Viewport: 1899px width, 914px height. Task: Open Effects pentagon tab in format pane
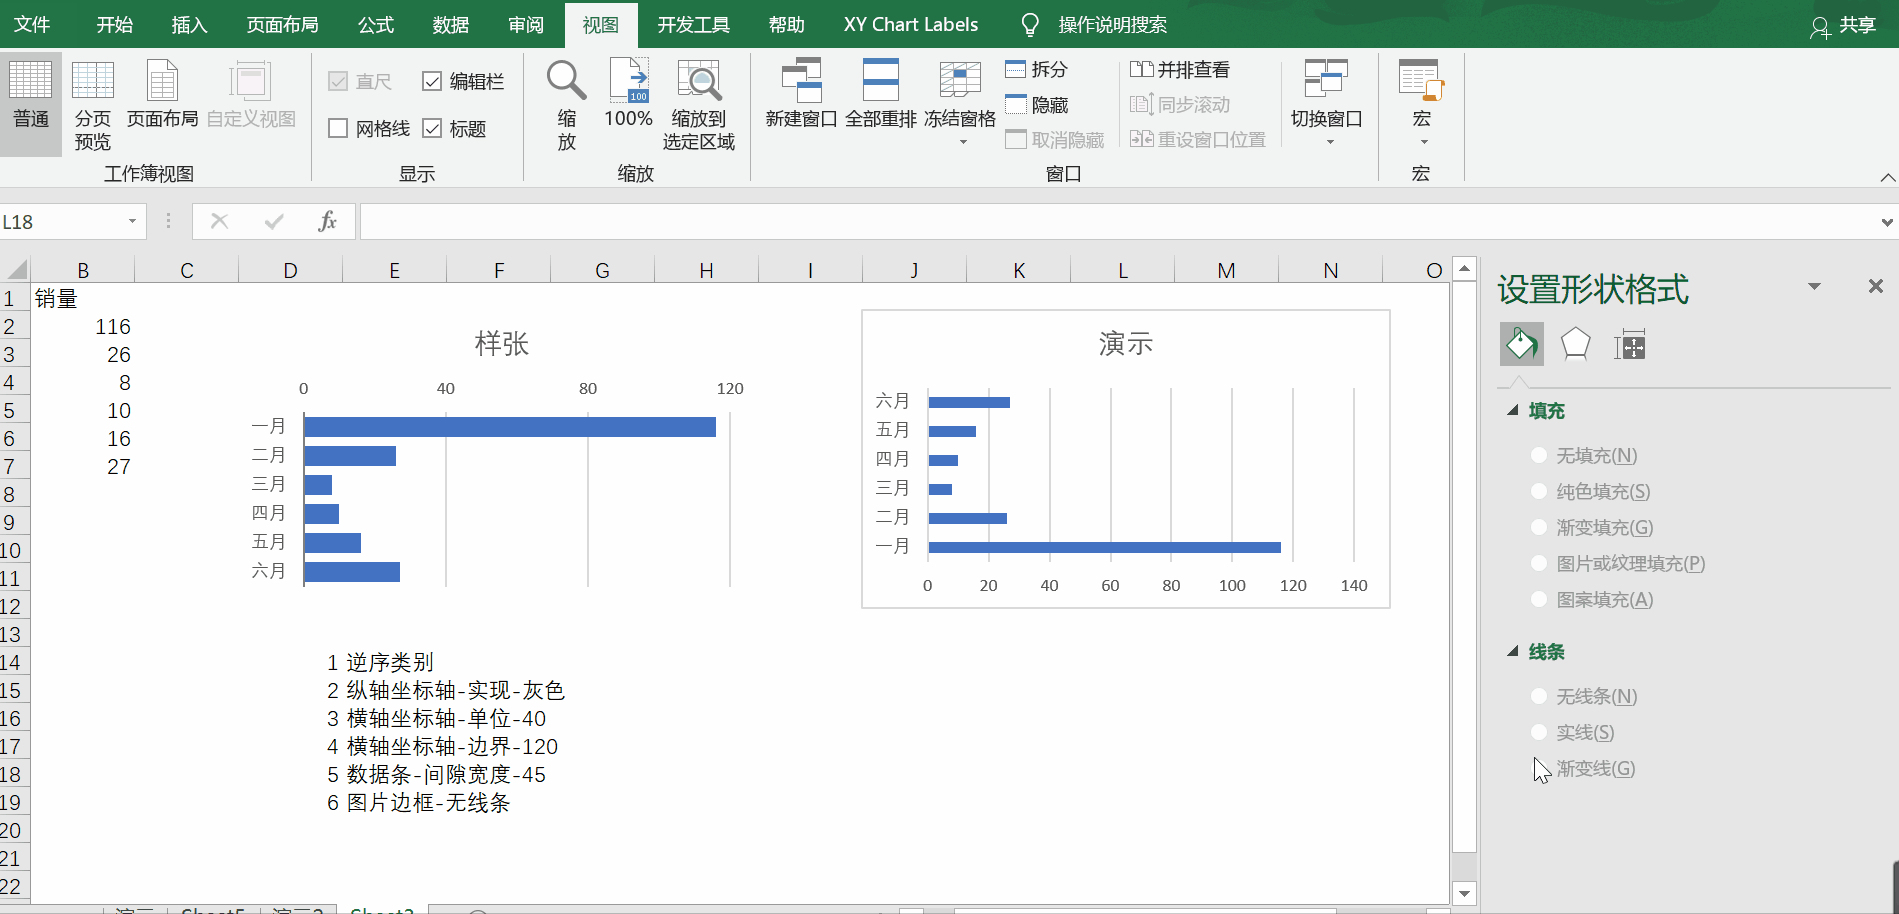coord(1576,344)
